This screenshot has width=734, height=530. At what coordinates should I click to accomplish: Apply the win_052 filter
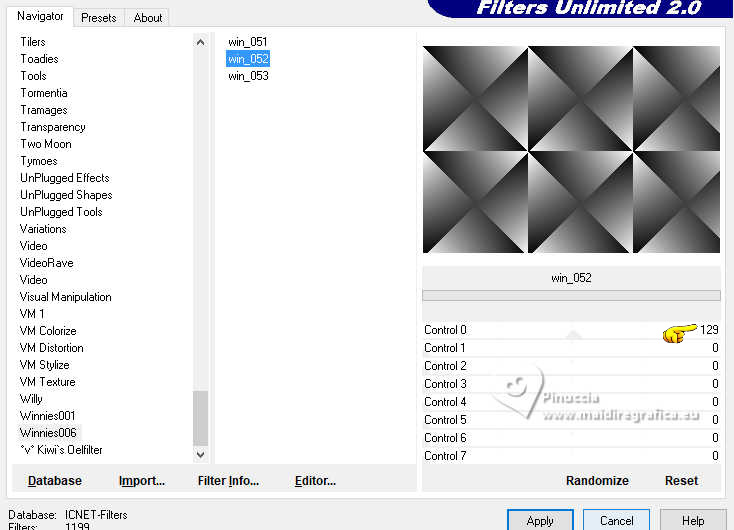(x=540, y=520)
